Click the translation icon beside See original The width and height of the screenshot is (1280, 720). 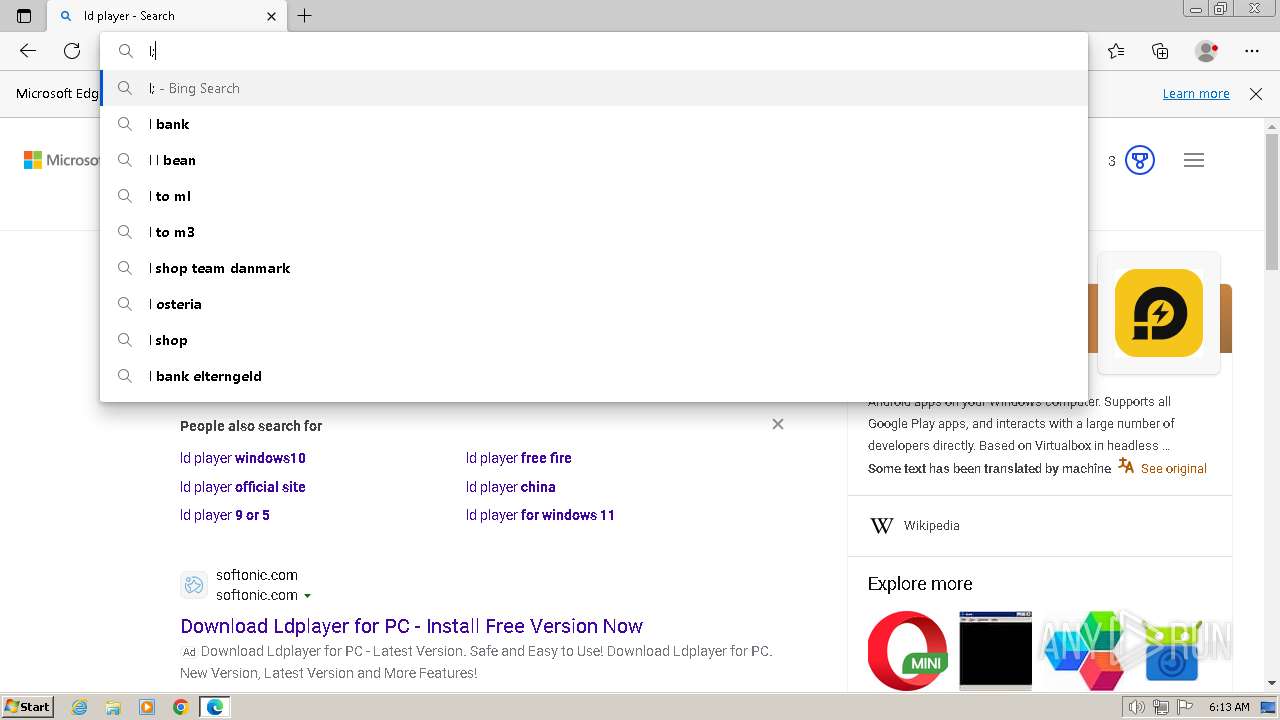(x=1126, y=466)
